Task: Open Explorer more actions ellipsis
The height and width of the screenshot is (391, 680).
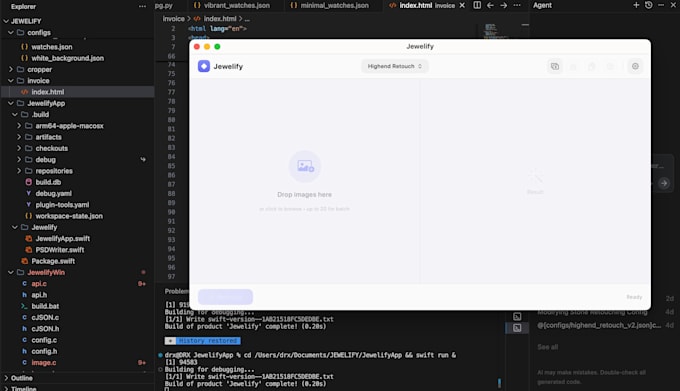Action: (142, 7)
